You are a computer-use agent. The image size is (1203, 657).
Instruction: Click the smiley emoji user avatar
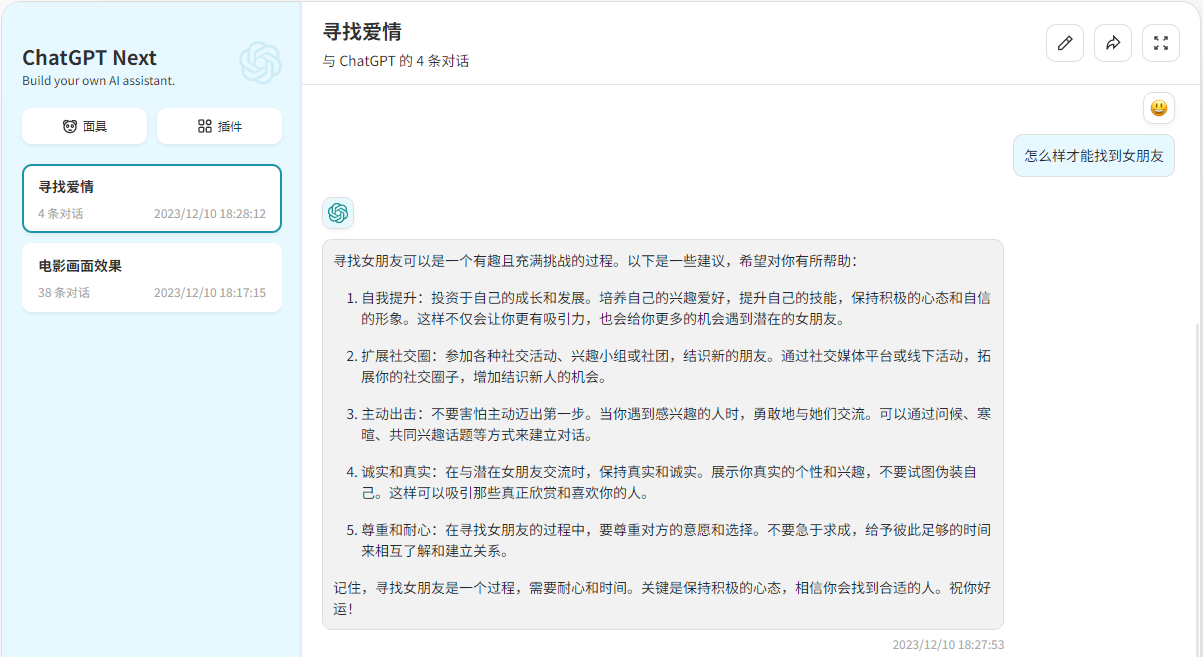(x=1158, y=108)
